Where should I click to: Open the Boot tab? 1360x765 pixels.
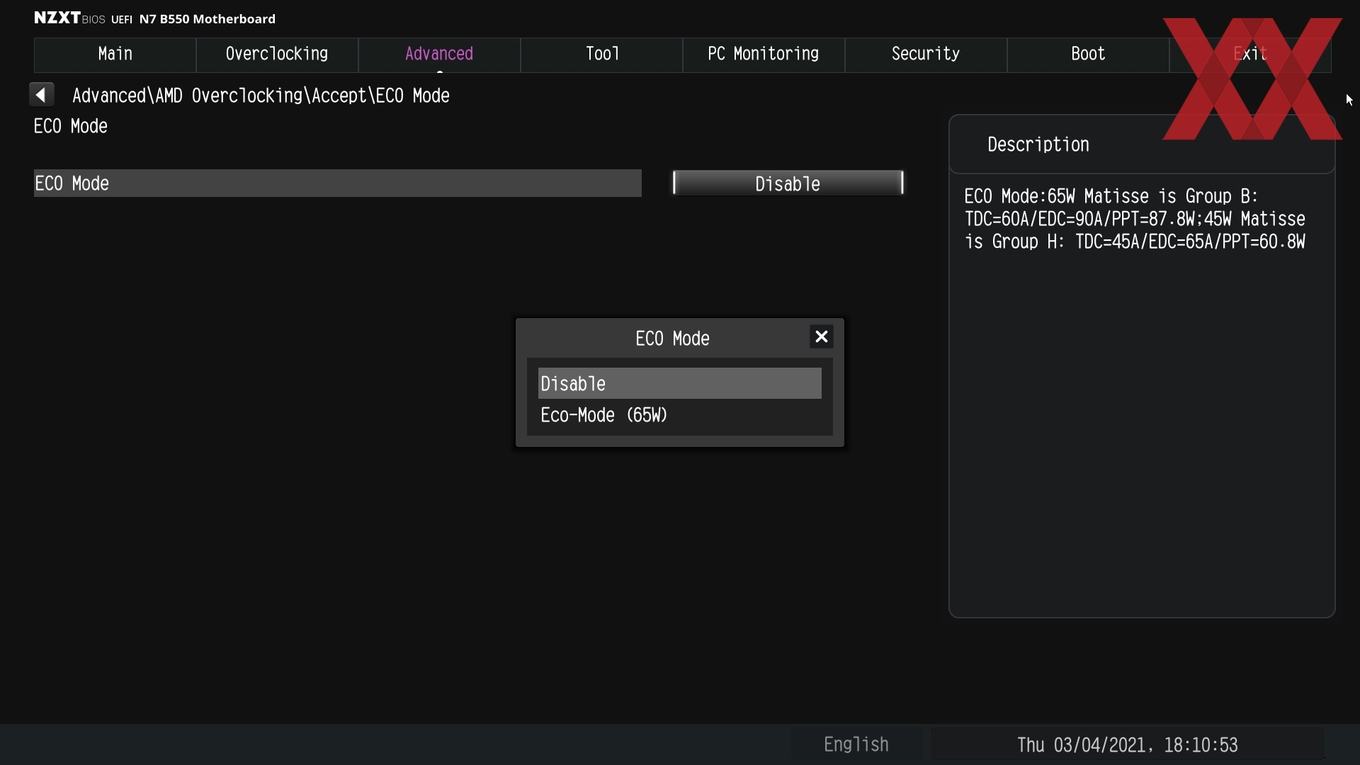1088,54
